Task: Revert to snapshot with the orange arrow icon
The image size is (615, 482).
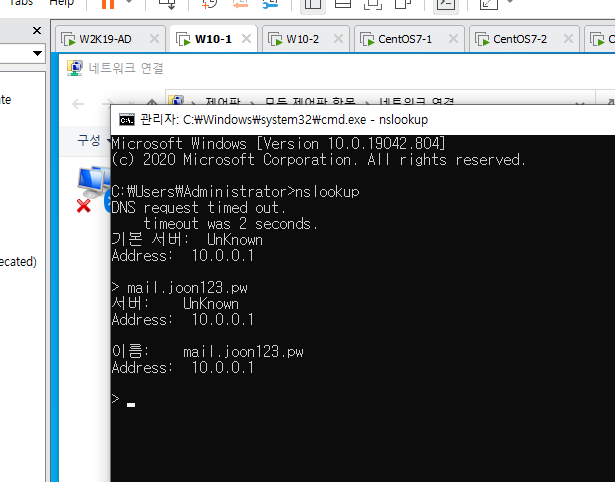Action: [240, 4]
